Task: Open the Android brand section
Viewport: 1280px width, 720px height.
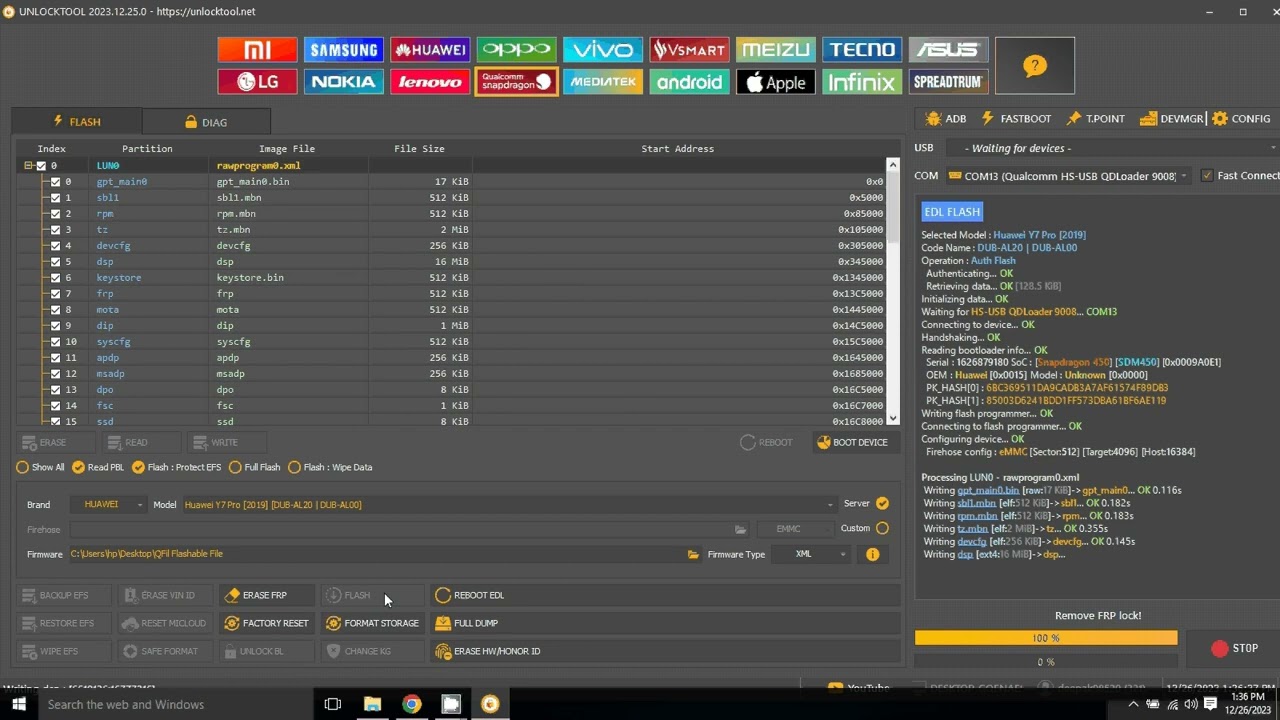Action: pyautogui.click(x=689, y=82)
